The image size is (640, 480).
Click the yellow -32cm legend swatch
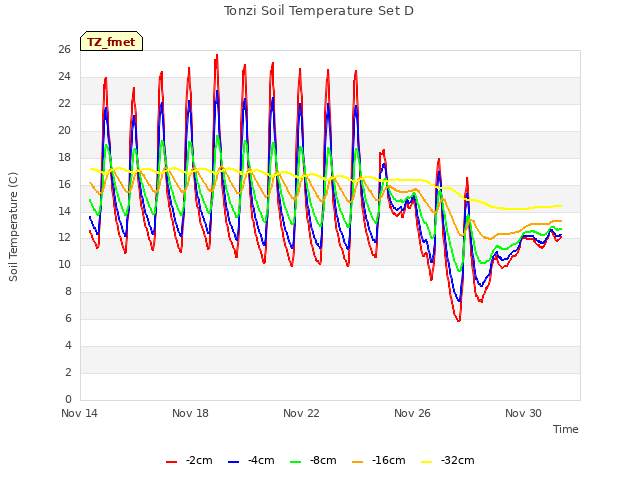click(427, 462)
